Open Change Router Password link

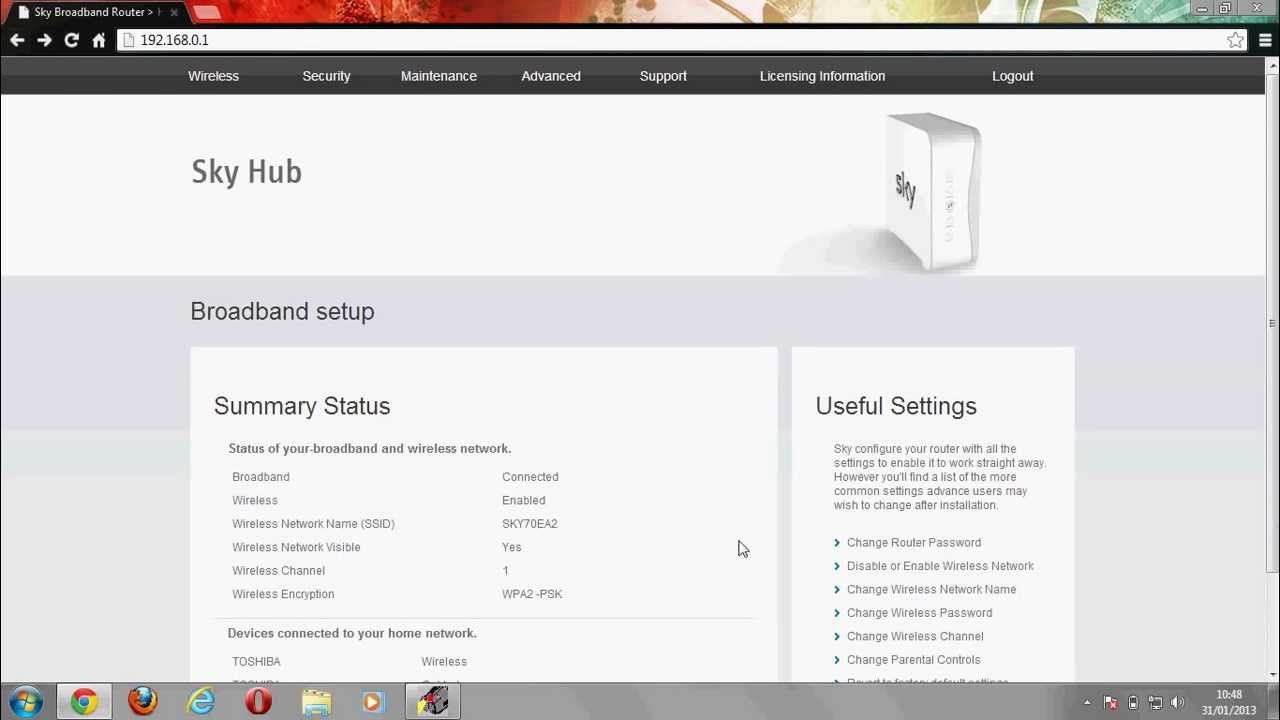tap(914, 542)
